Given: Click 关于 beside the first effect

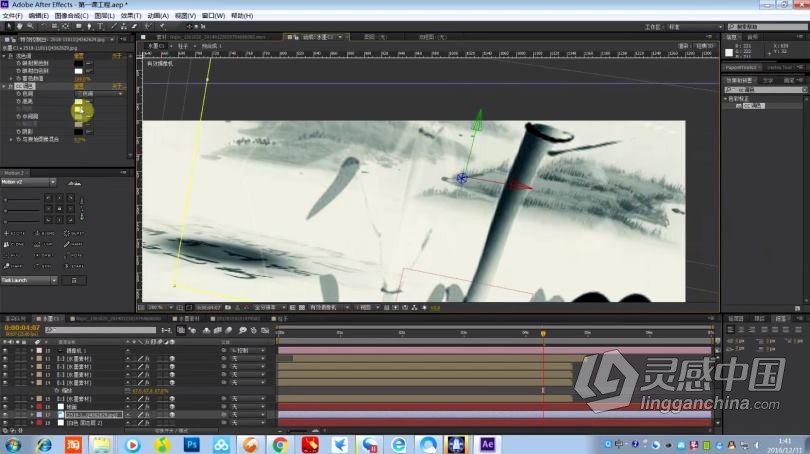Looking at the screenshot, I should pyautogui.click(x=117, y=56).
